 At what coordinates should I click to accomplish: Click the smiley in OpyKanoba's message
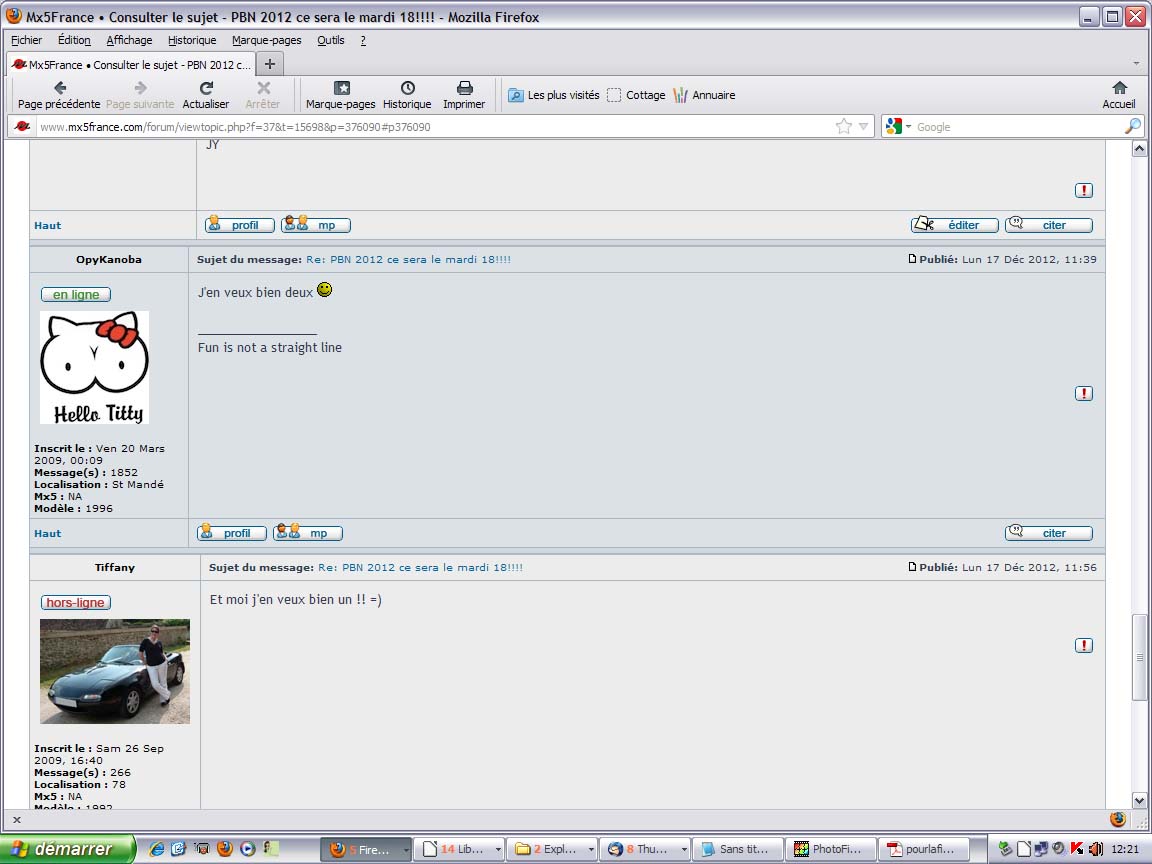[x=324, y=289]
